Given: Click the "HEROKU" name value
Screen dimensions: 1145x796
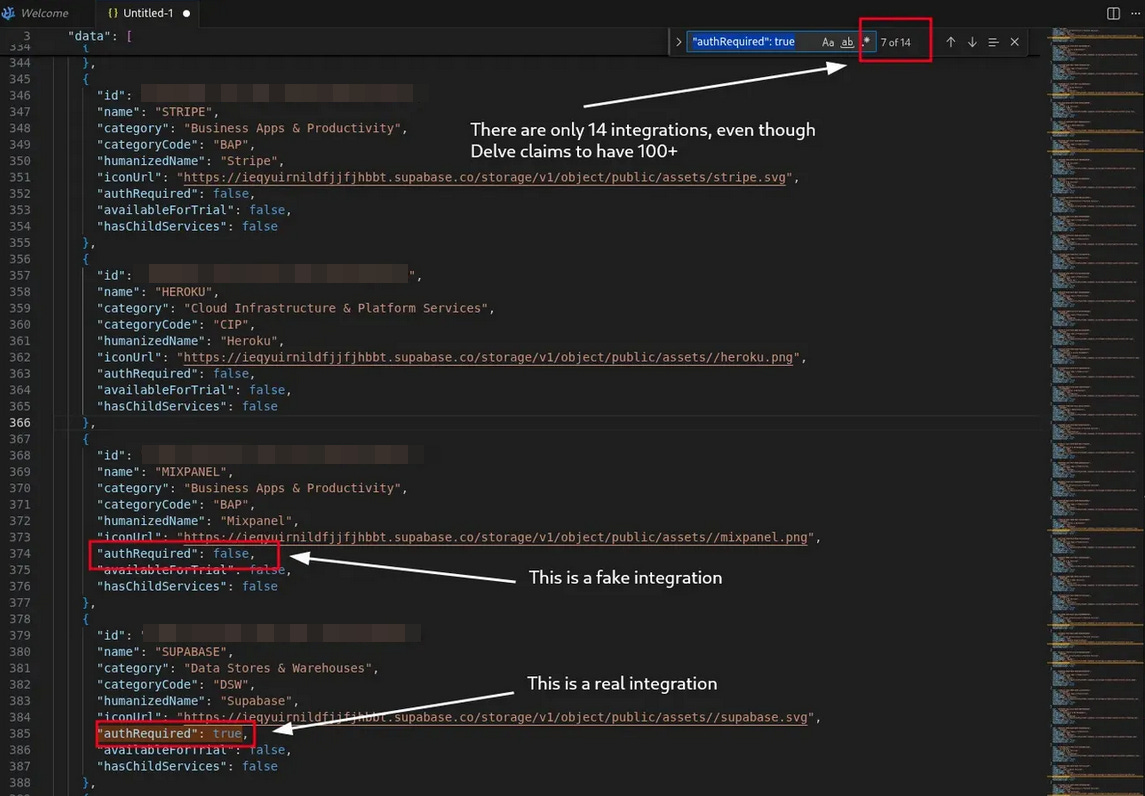Looking at the screenshot, I should [x=183, y=292].
